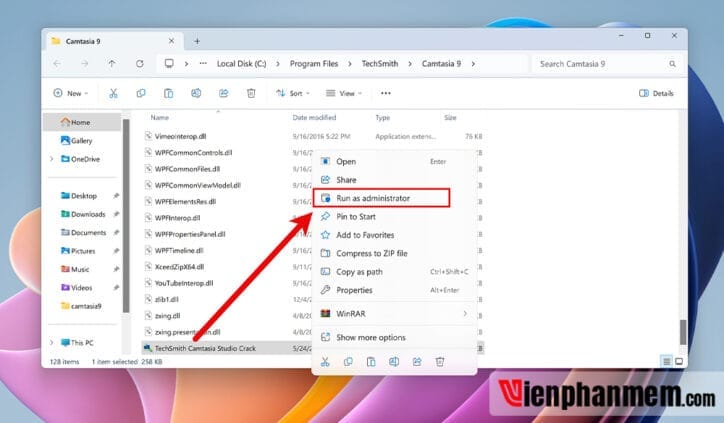Sort by the Type column header
This screenshot has height=423, width=724.
(x=383, y=118)
